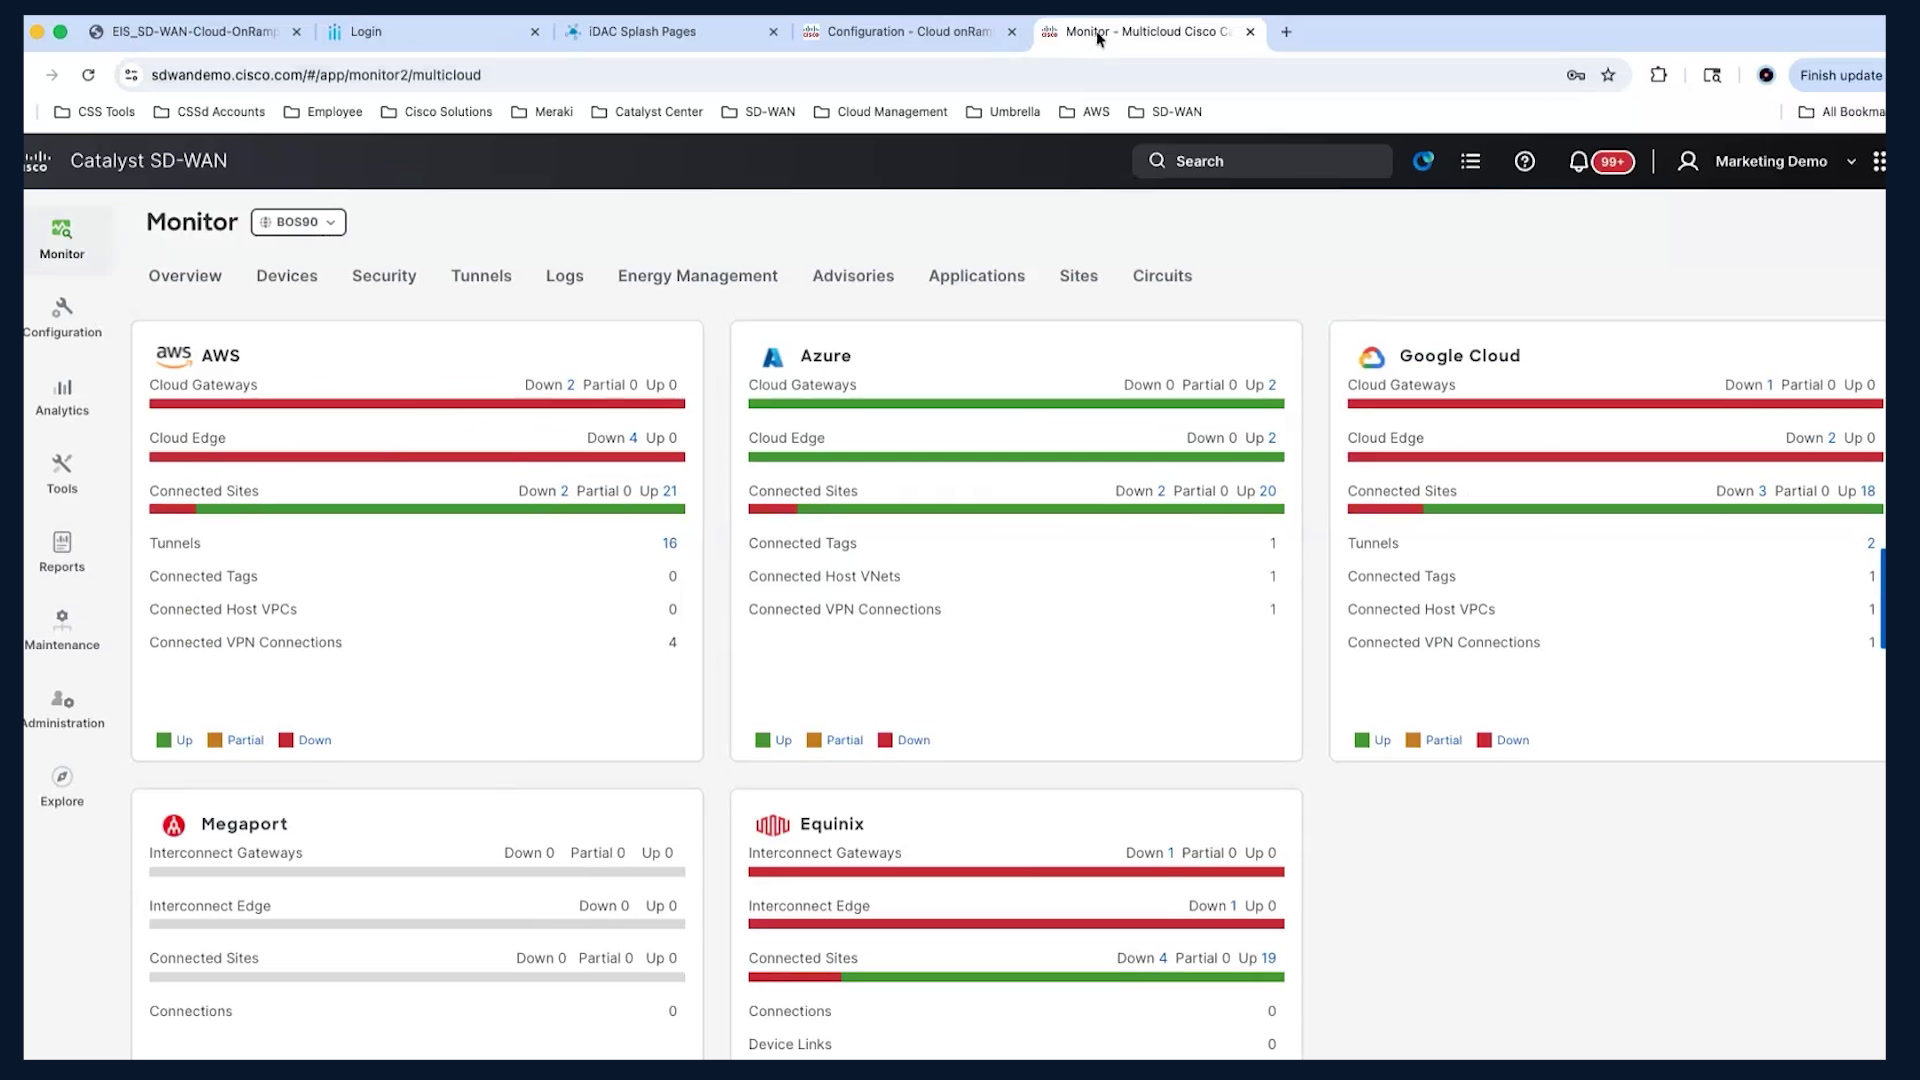1920x1080 pixels.
Task: Expand the Marketing Demo user menu
Action: tap(1767, 161)
